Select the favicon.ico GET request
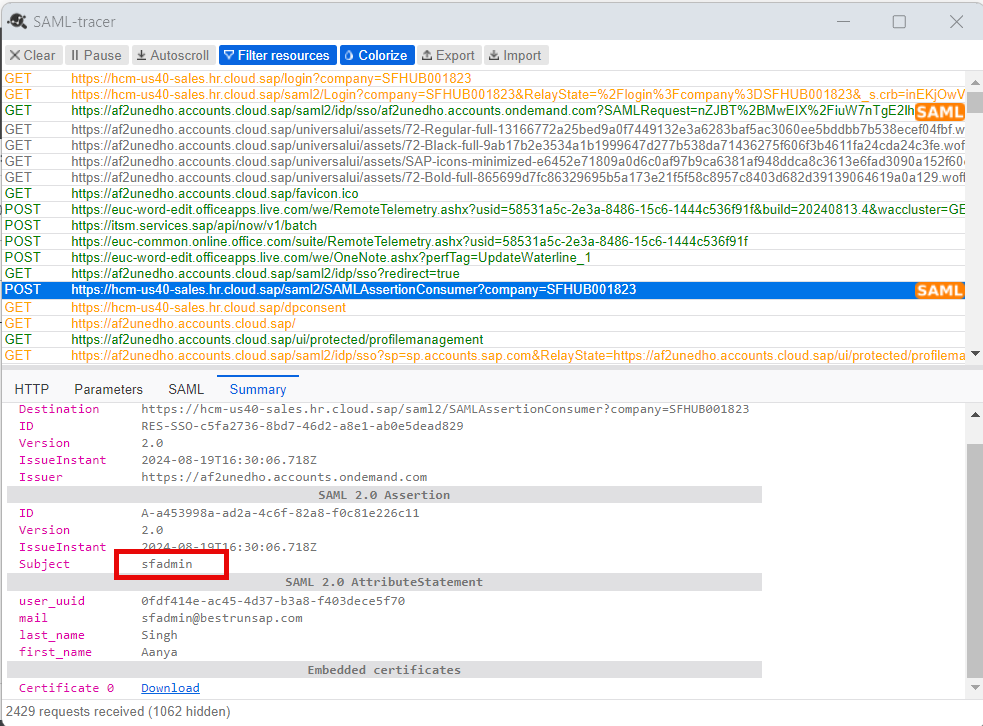This screenshot has width=983, height=726. [484, 194]
